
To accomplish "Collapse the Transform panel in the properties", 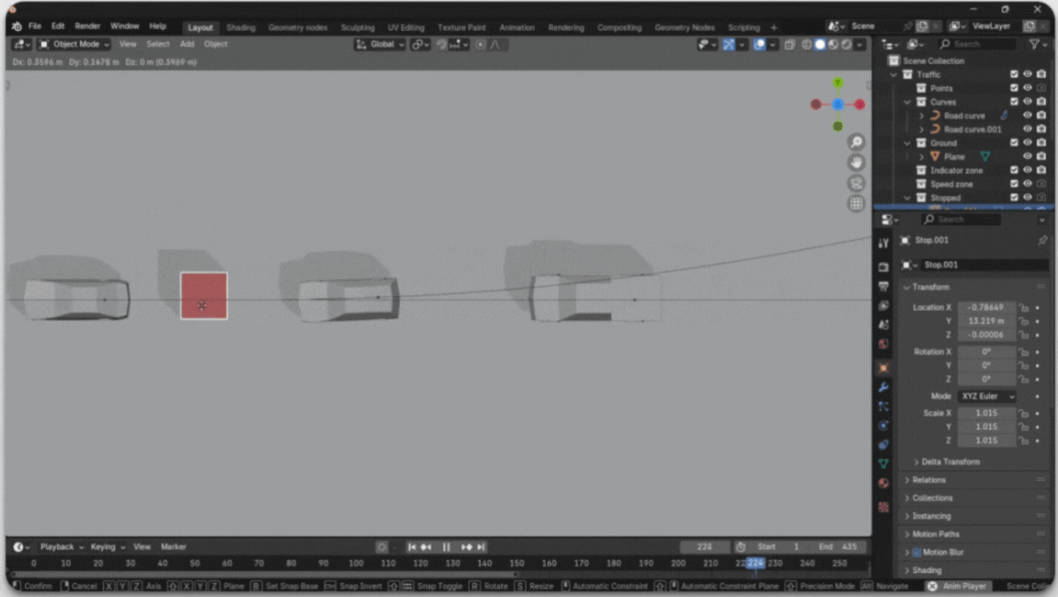I will pyautogui.click(x=930, y=287).
